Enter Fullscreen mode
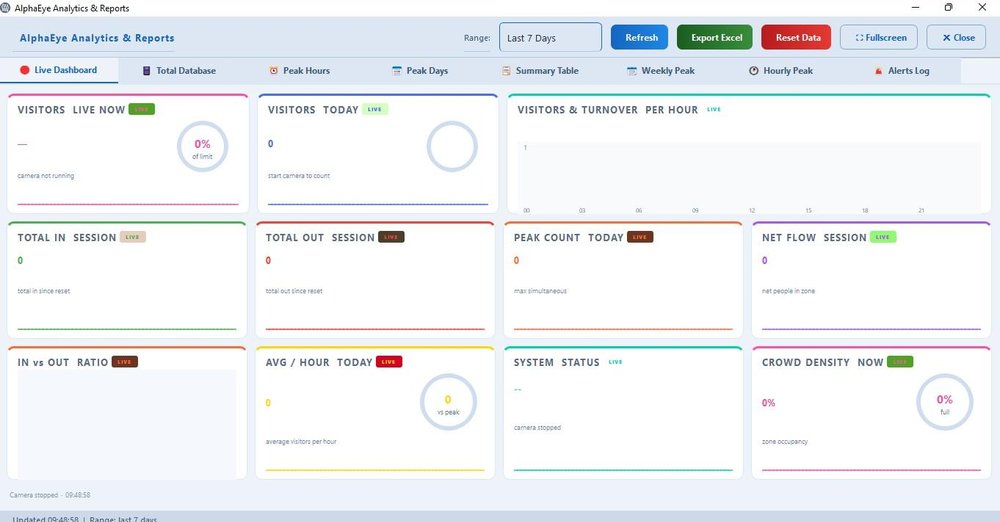The image size is (1000, 522). [x=878, y=38]
